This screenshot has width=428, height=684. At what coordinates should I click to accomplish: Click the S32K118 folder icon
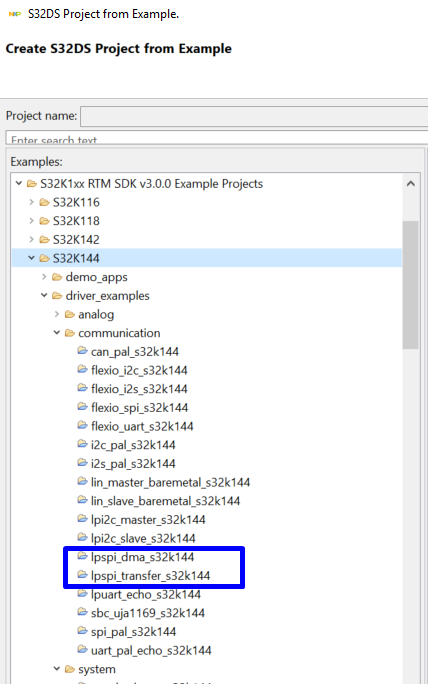pyautogui.click(x=44, y=221)
